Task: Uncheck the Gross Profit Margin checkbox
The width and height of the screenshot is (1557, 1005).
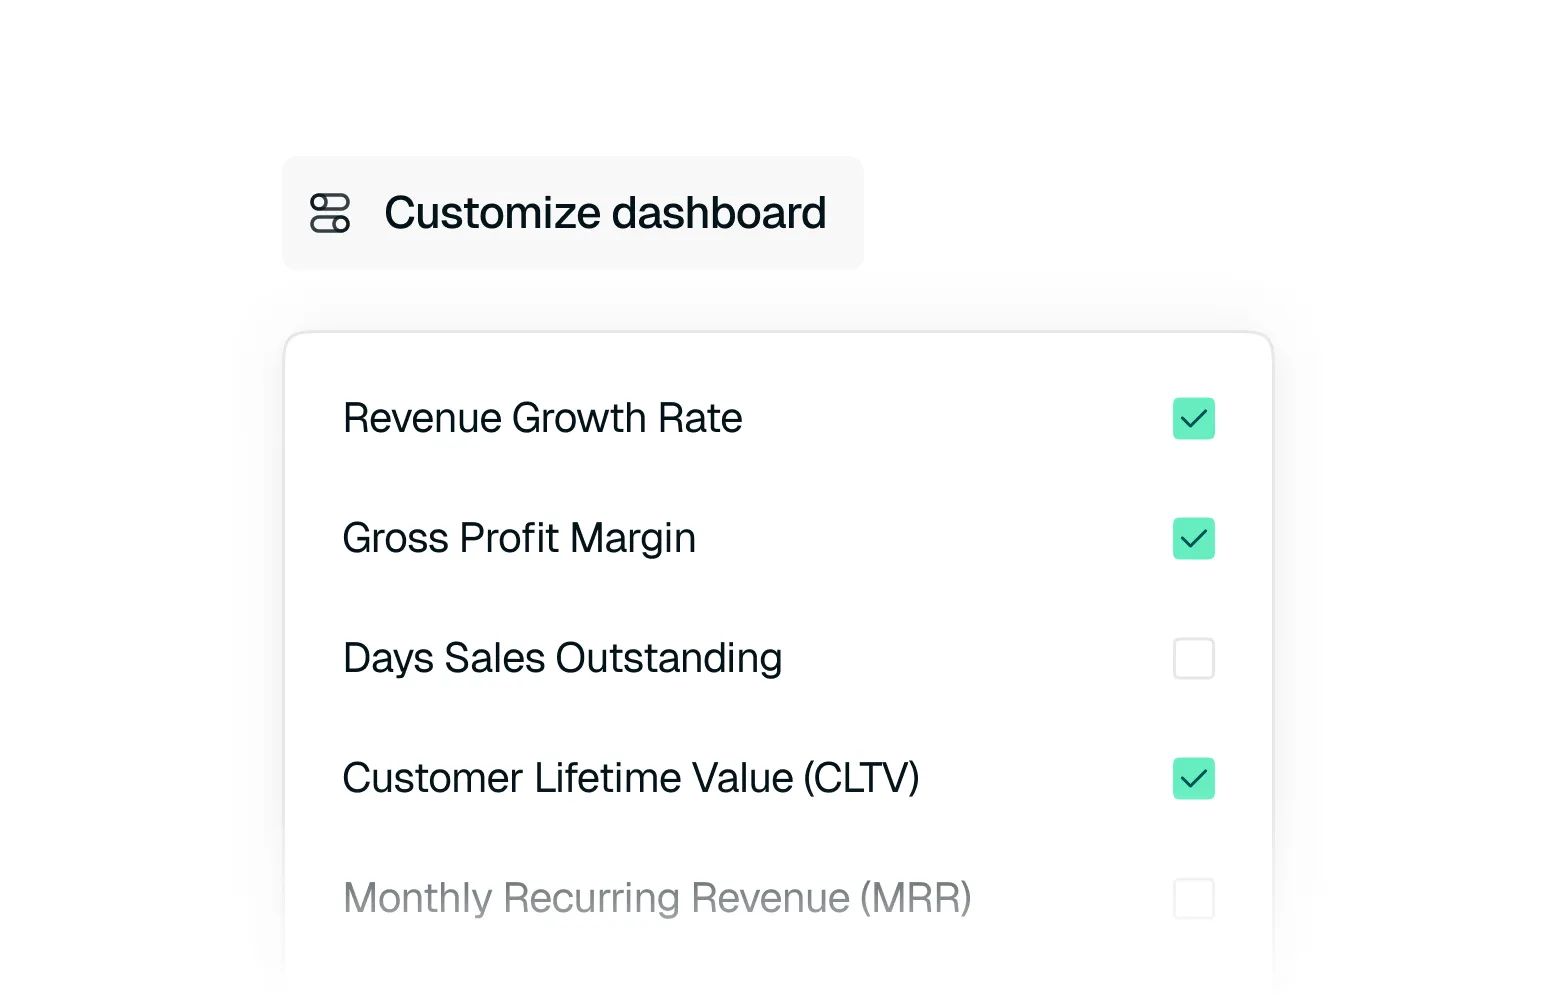Action: (x=1193, y=539)
